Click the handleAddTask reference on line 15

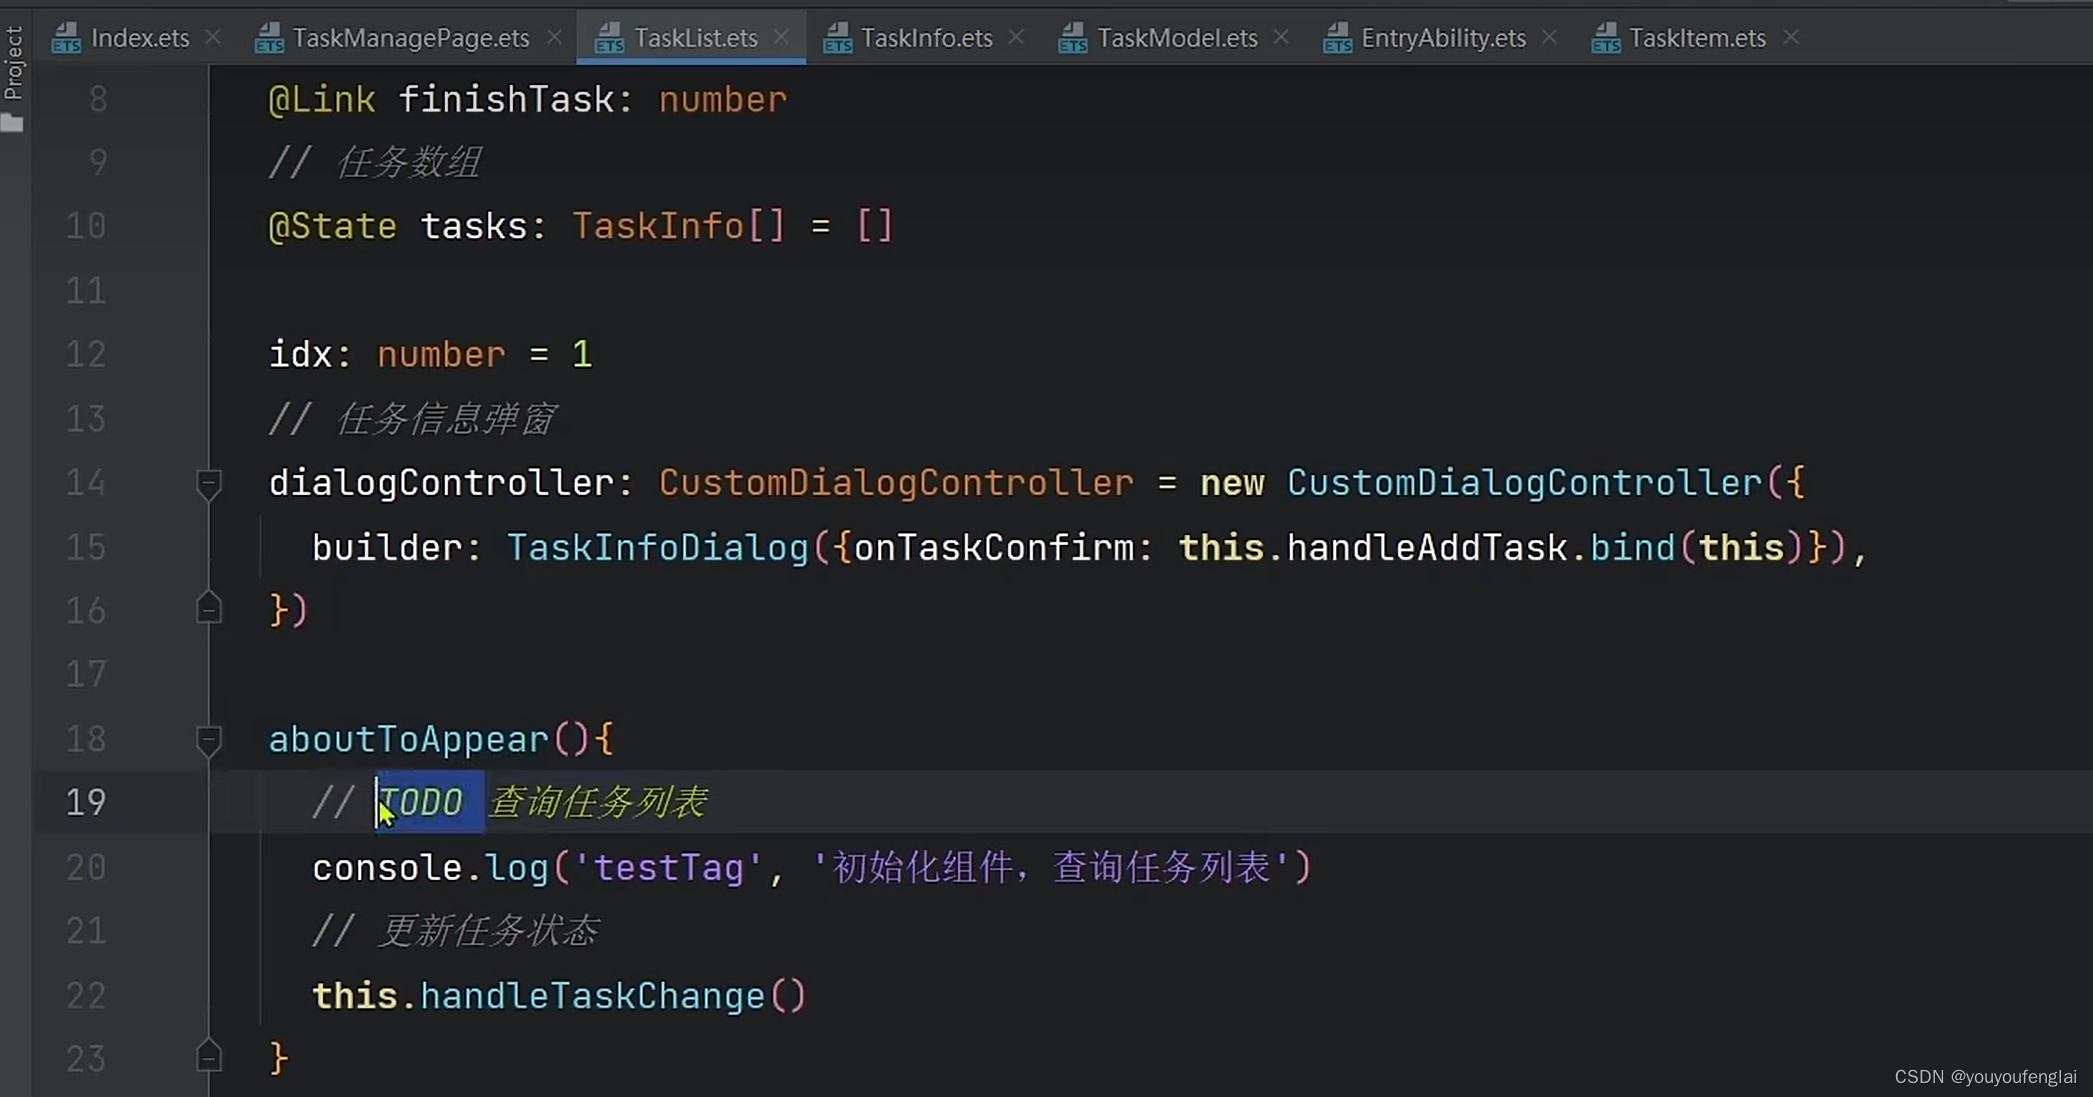(x=1427, y=548)
